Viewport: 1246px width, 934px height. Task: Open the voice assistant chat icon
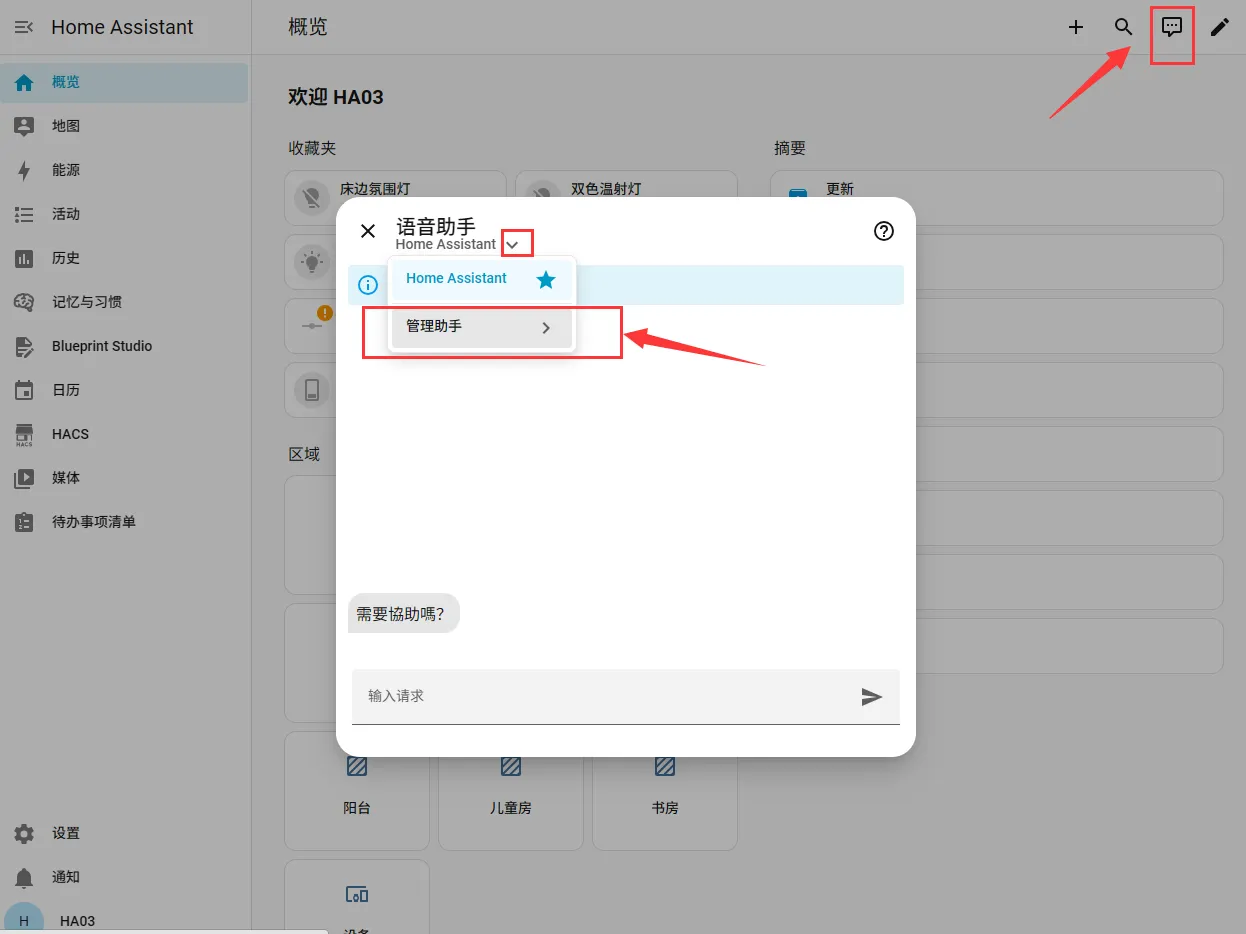click(x=1172, y=27)
